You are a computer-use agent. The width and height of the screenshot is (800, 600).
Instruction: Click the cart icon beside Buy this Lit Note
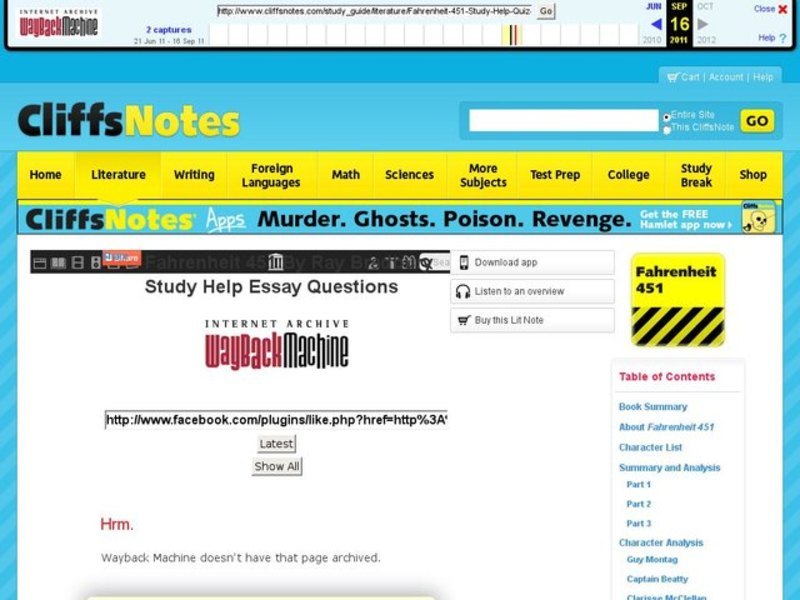[x=462, y=321]
